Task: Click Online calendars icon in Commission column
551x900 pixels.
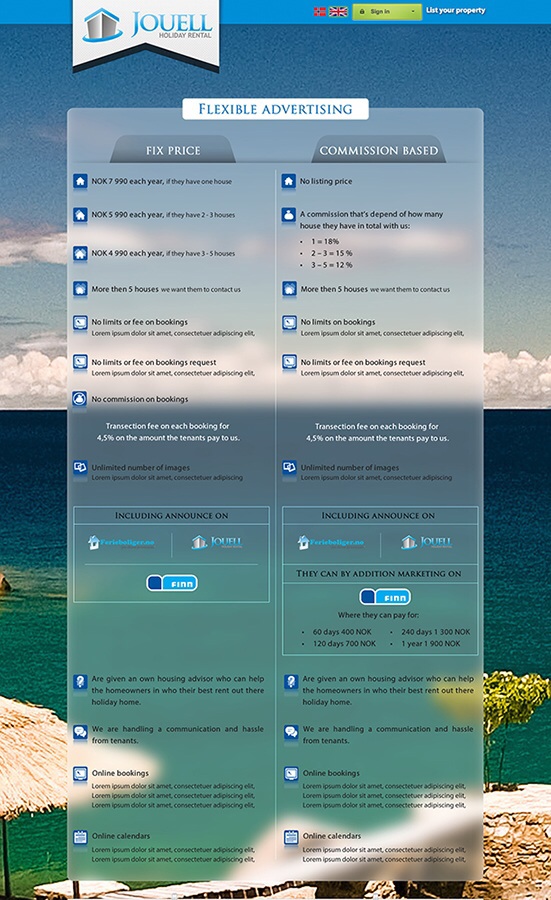Action: (291, 837)
